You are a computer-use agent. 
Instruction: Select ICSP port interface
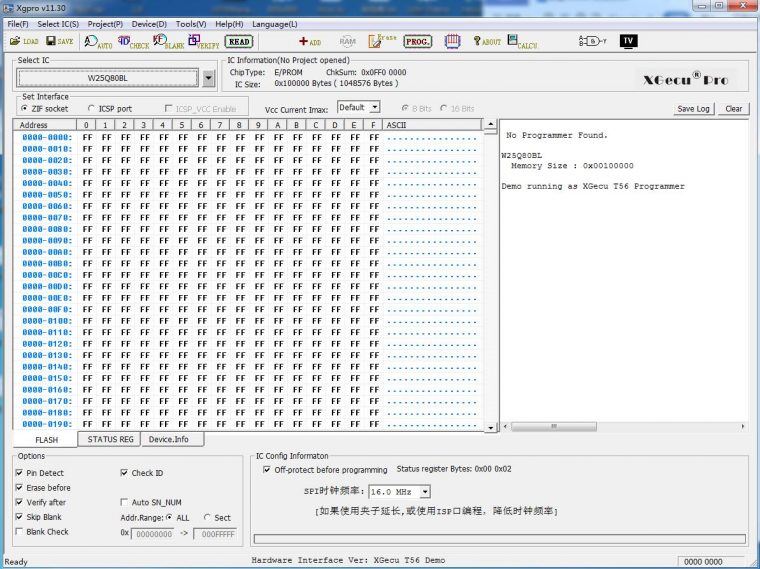point(110,109)
